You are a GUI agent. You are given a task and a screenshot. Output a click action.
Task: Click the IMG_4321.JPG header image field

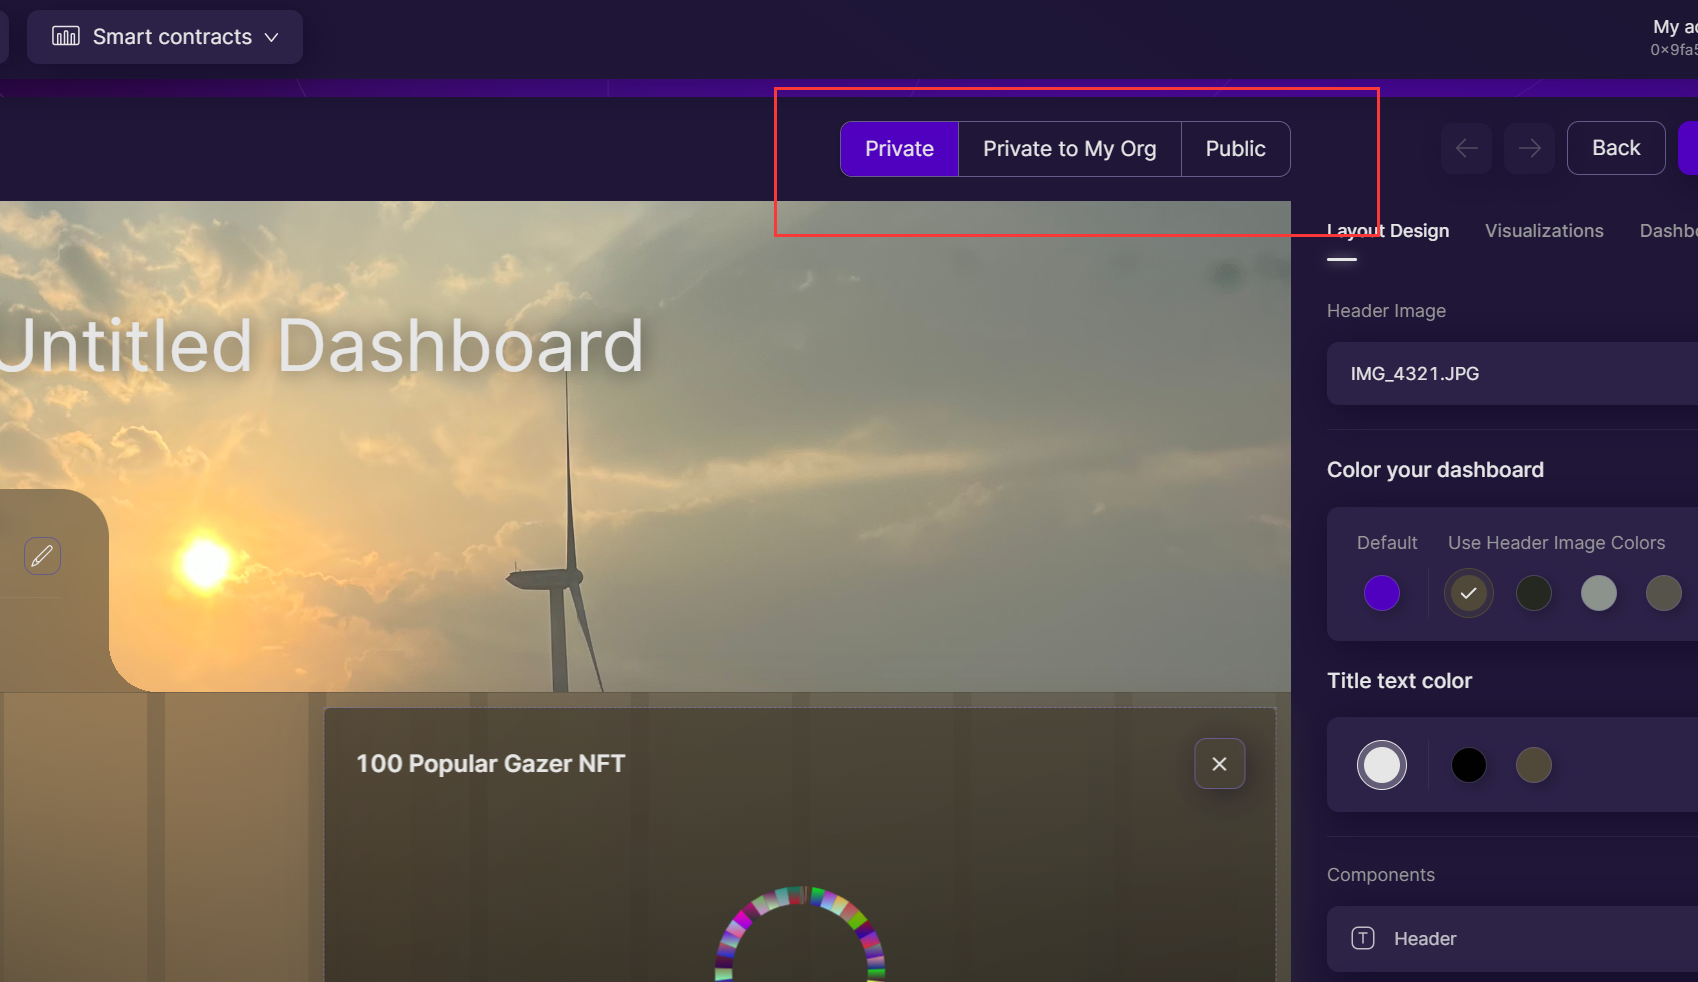pos(1512,374)
